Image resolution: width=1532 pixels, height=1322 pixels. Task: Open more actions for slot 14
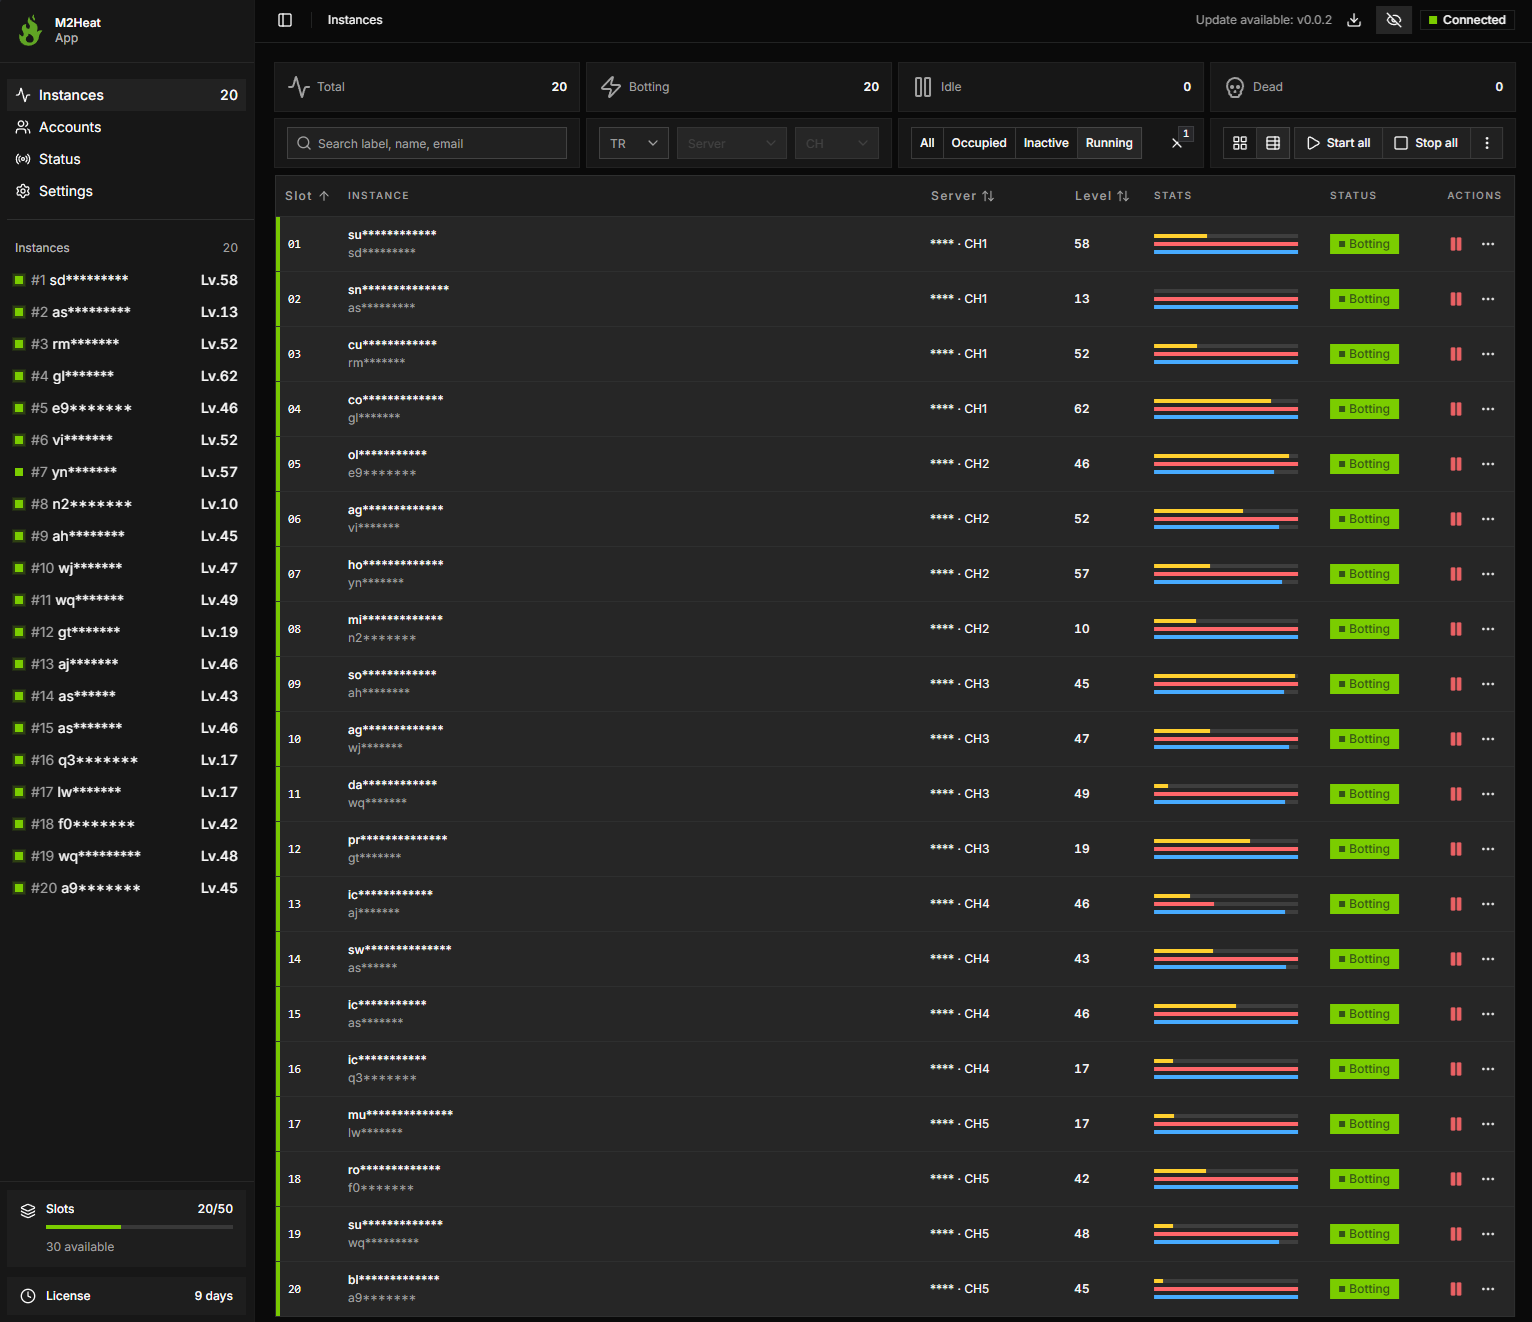tap(1488, 959)
